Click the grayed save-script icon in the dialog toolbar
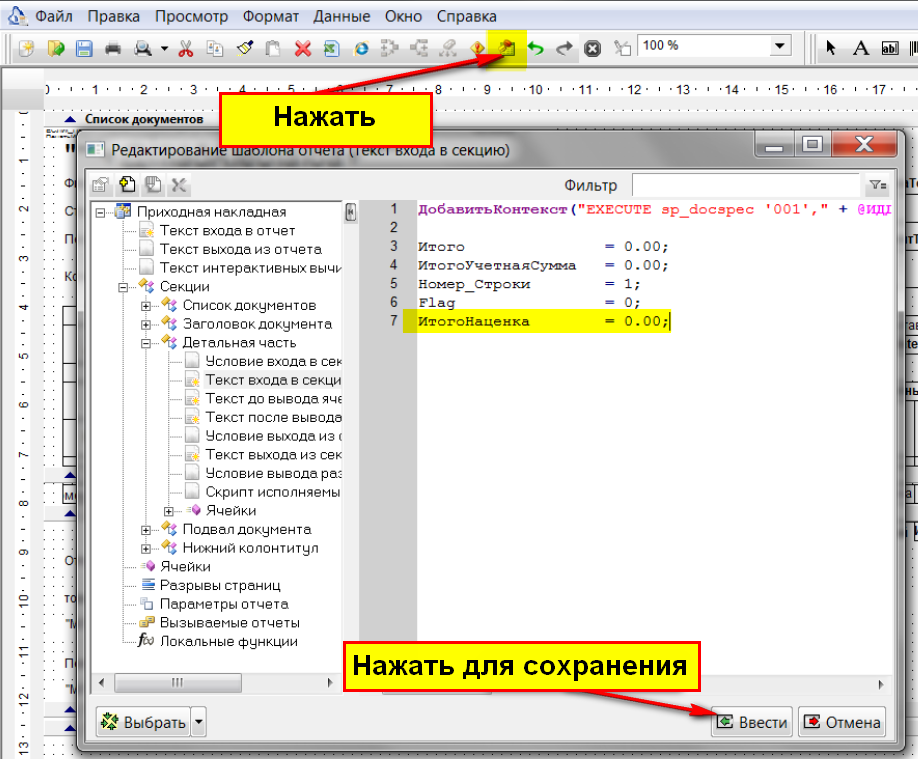The image size is (918, 759). 153,185
